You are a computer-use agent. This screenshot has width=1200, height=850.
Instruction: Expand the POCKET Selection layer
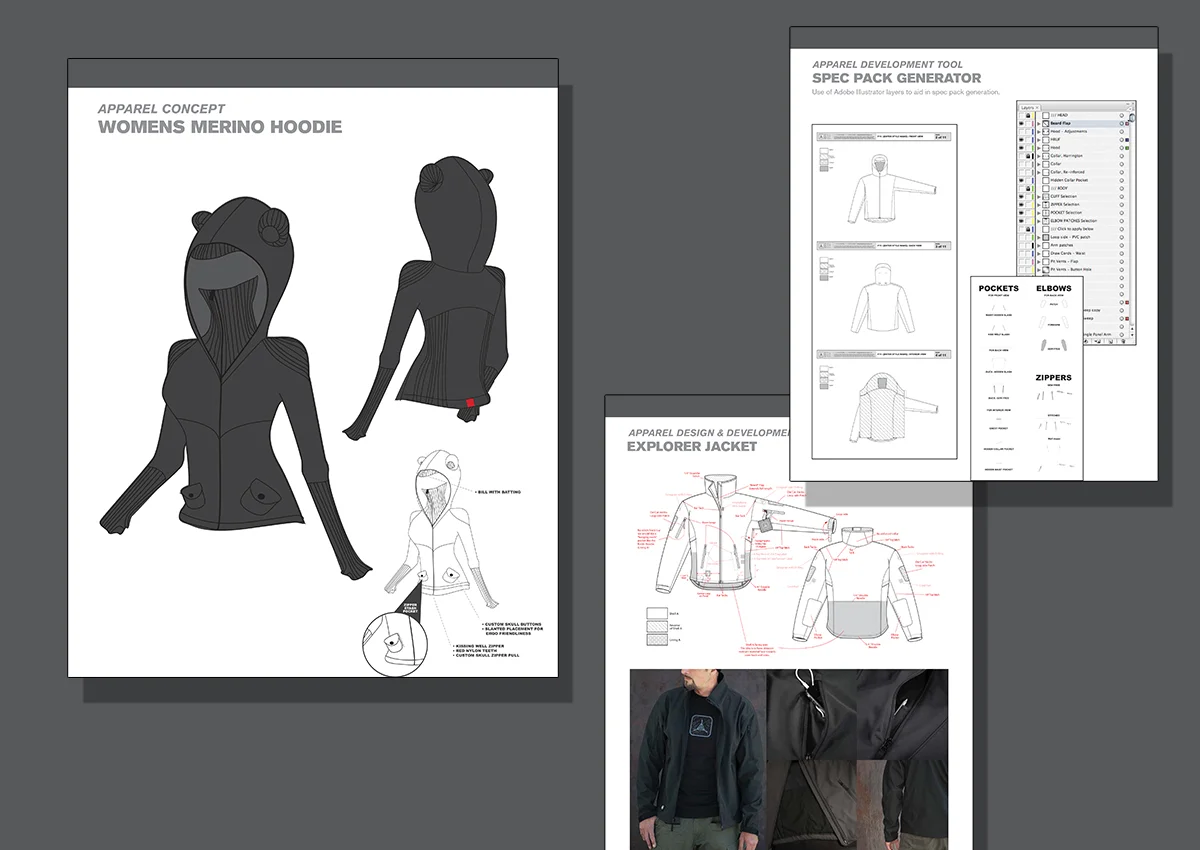[x=1038, y=212]
